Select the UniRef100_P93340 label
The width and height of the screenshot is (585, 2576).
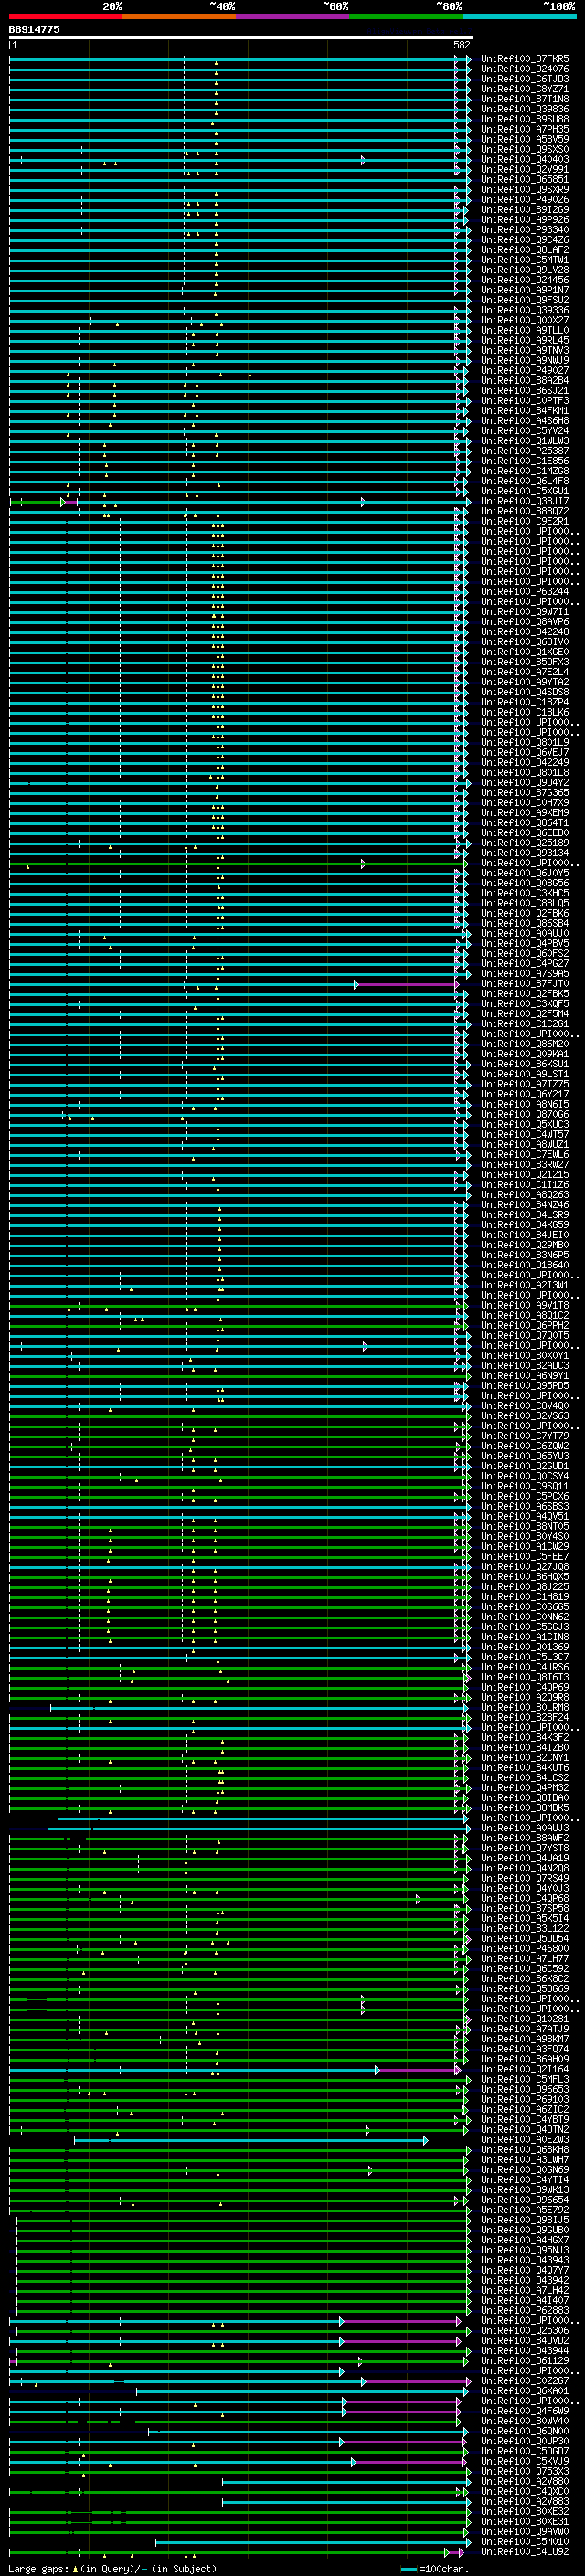(525, 230)
